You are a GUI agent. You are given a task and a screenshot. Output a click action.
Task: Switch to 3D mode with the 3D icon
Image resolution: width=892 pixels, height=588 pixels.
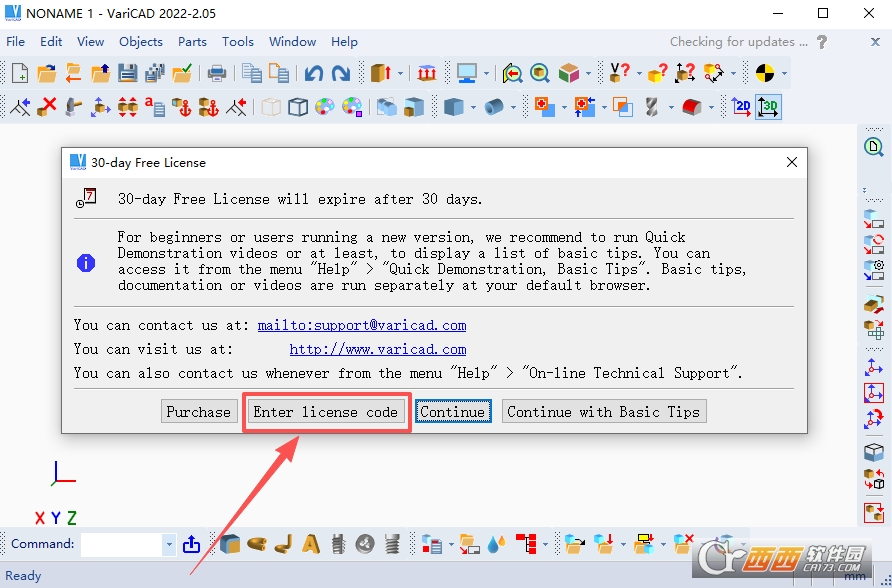(768, 106)
